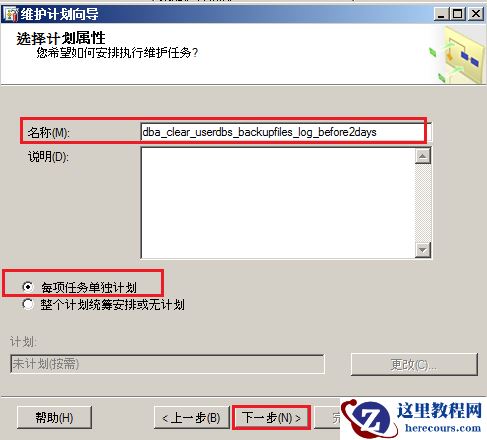Minimize the wizard window
The image size is (487, 440).
pyautogui.click(x=441, y=14)
